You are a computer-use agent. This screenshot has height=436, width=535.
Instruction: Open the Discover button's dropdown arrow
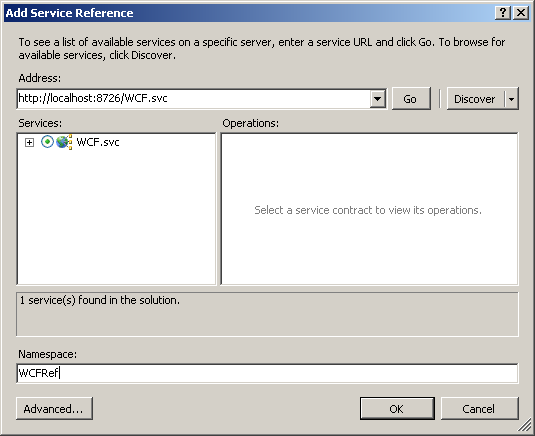(x=511, y=99)
